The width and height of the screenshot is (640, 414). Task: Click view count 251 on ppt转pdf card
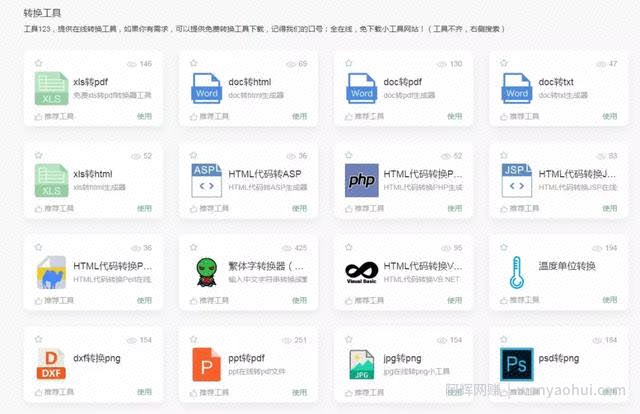[295, 340]
